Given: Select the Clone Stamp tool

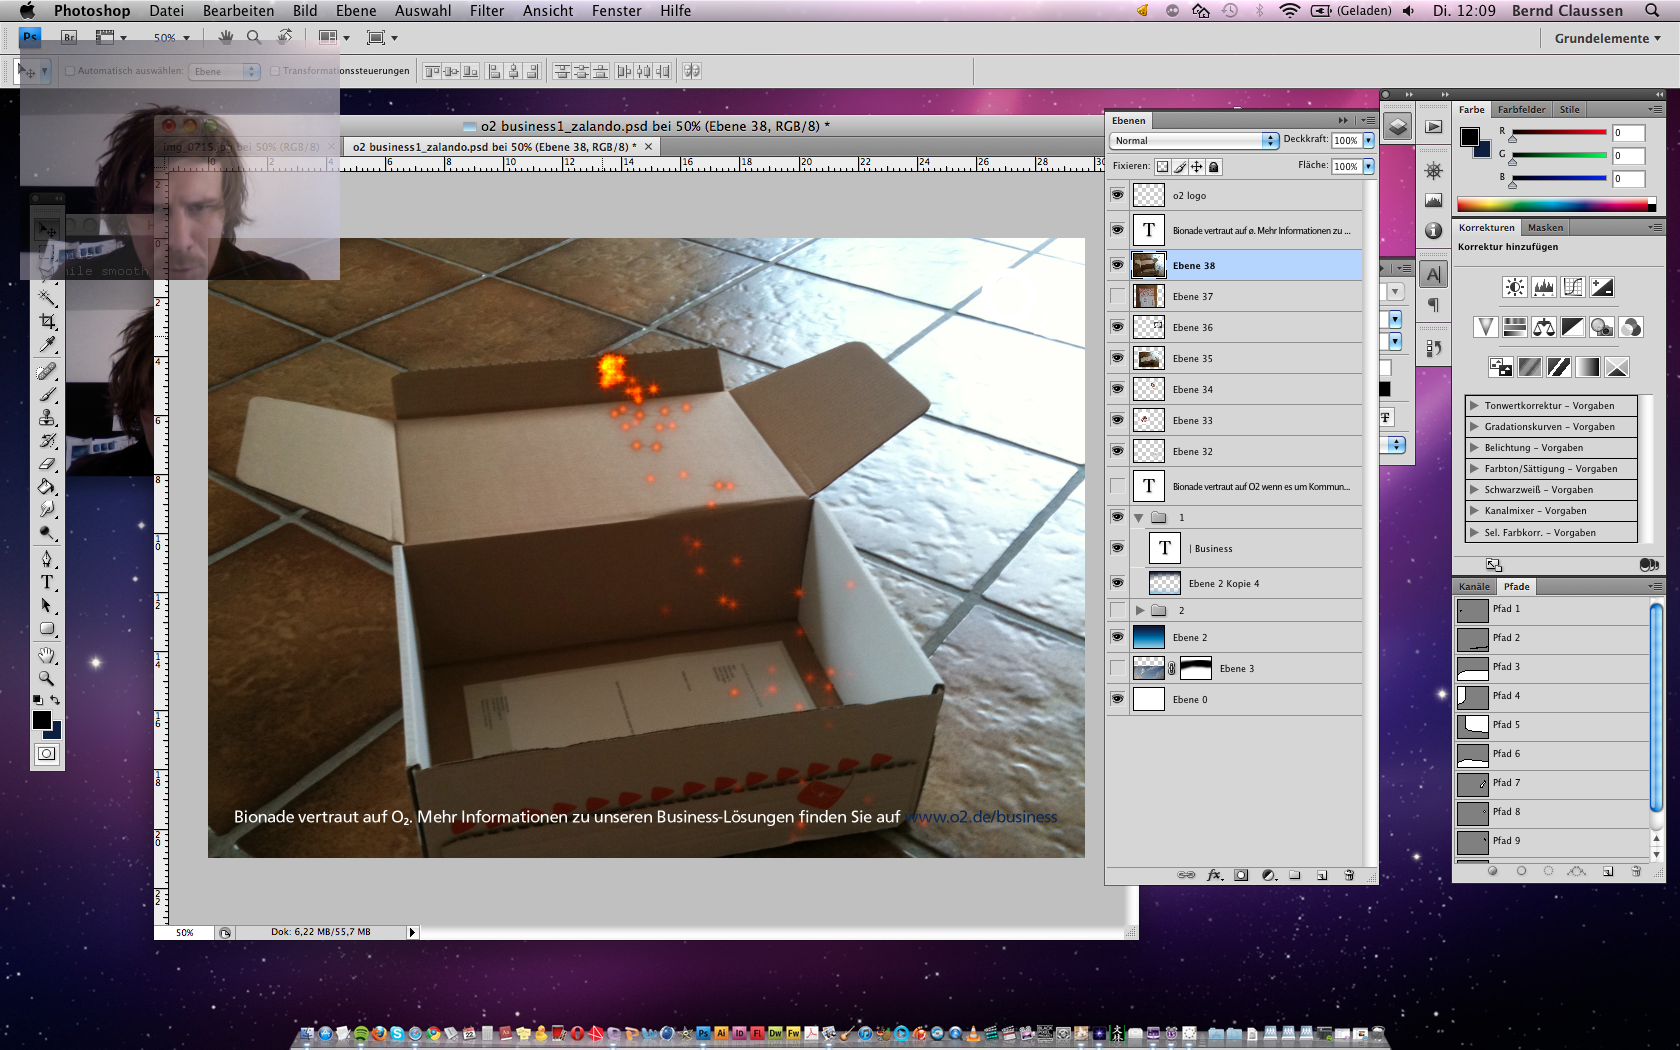Looking at the screenshot, I should coord(47,417).
